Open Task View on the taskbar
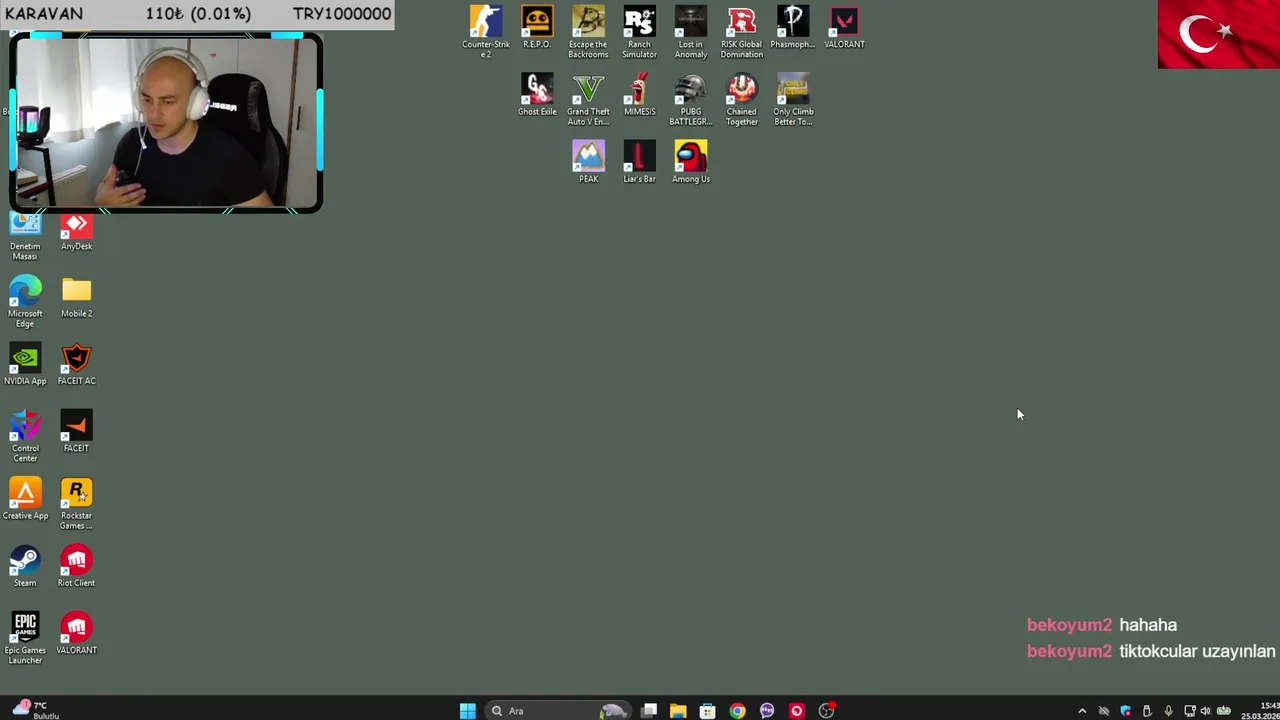 click(x=649, y=711)
